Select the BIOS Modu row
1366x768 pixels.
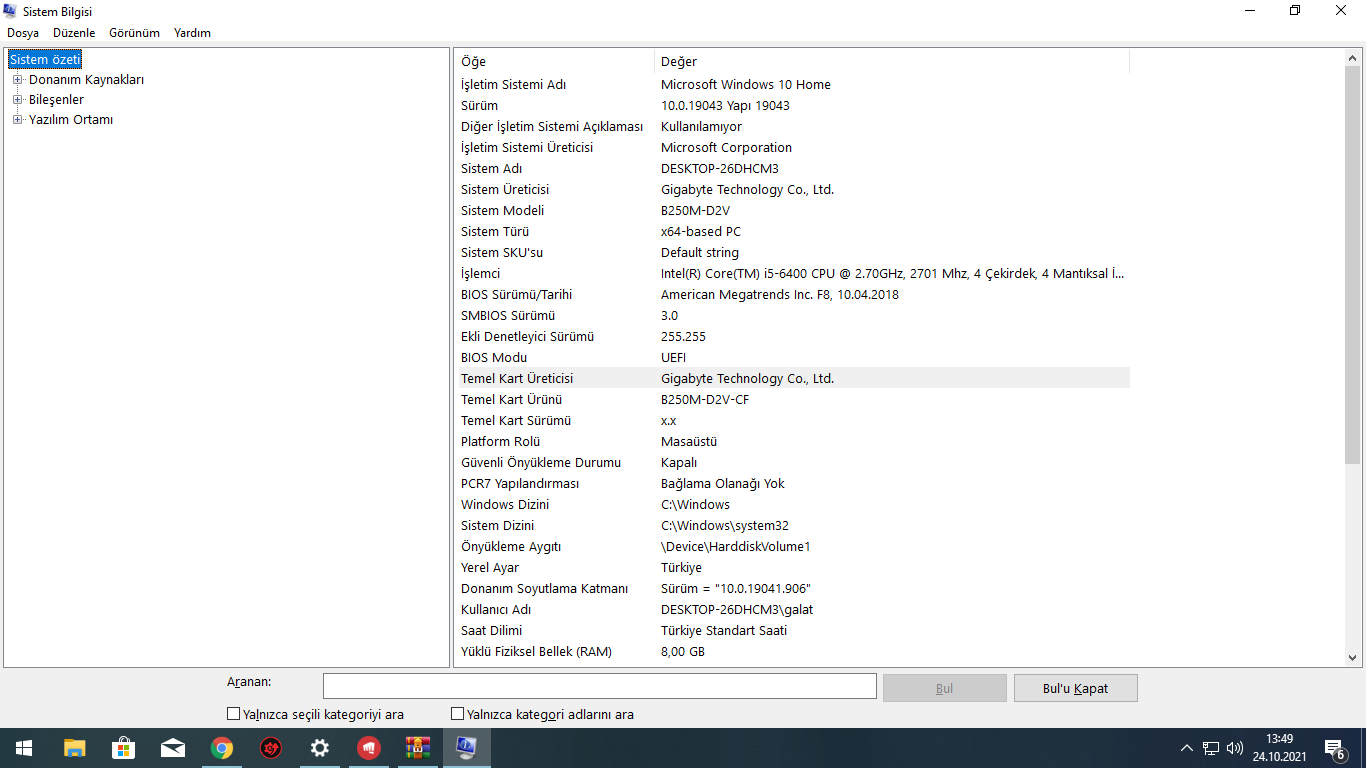coord(794,358)
